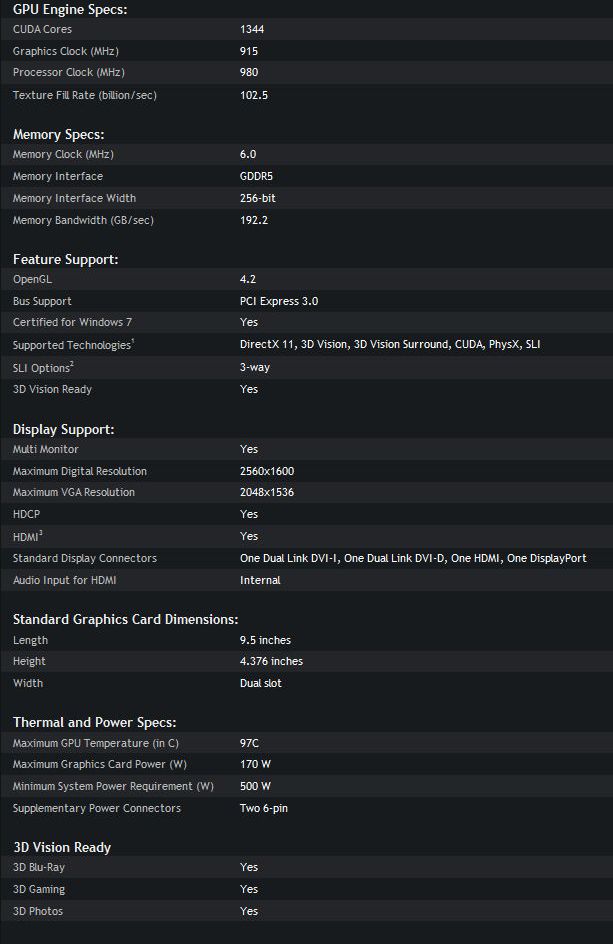Click the Memory Specs heading

[58, 134]
